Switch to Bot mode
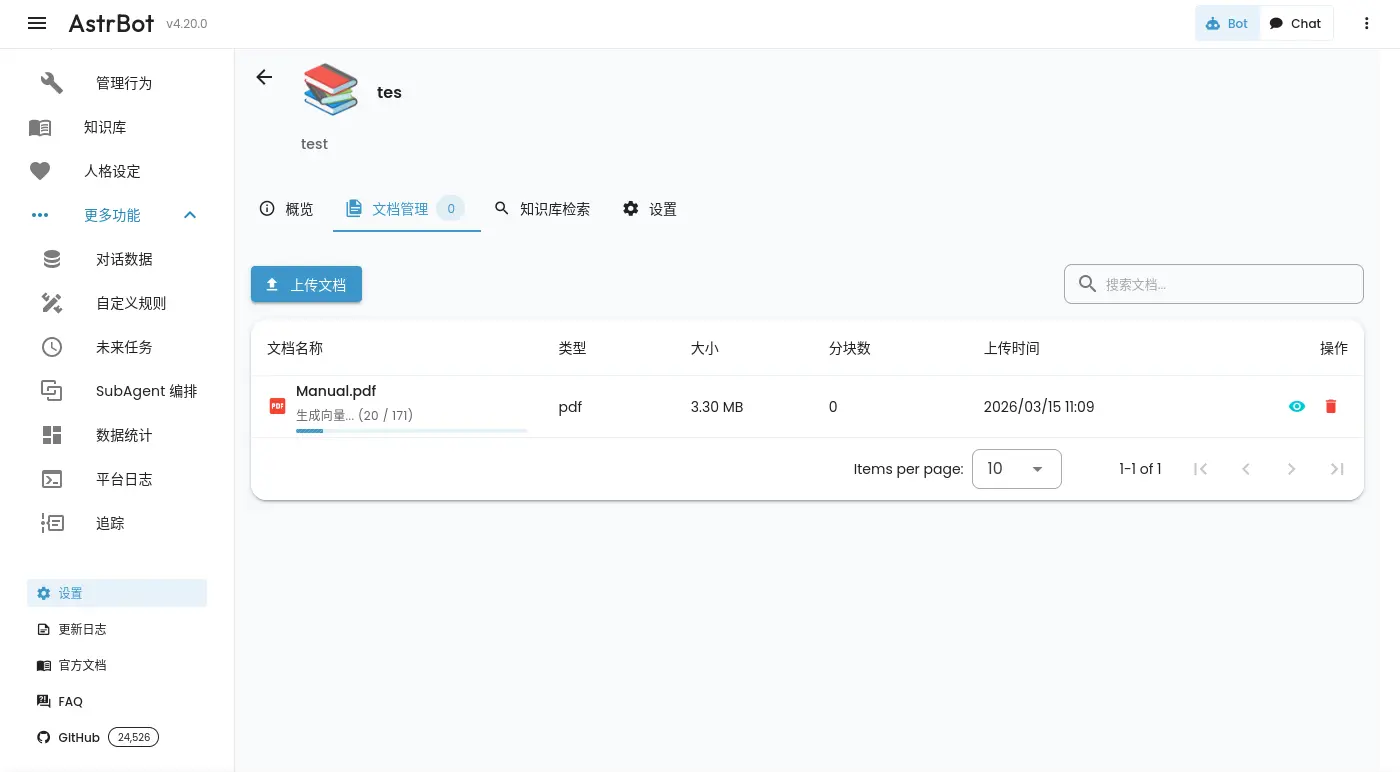1400x772 pixels. [1227, 23]
